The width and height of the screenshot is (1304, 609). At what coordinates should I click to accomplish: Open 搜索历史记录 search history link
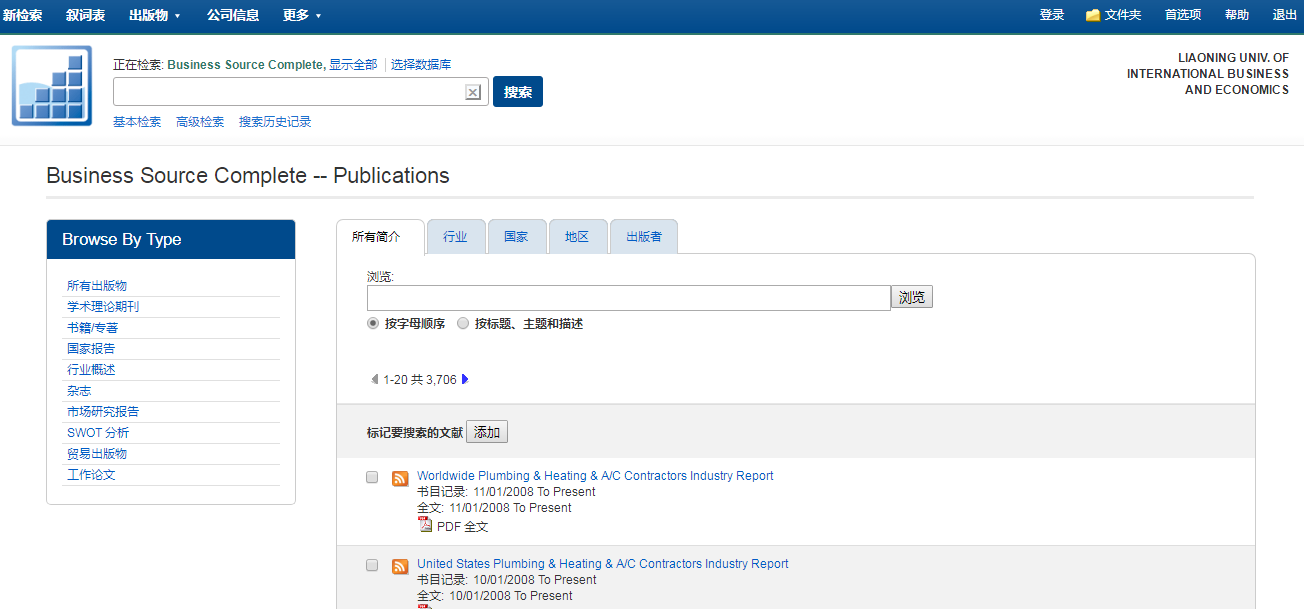275,122
